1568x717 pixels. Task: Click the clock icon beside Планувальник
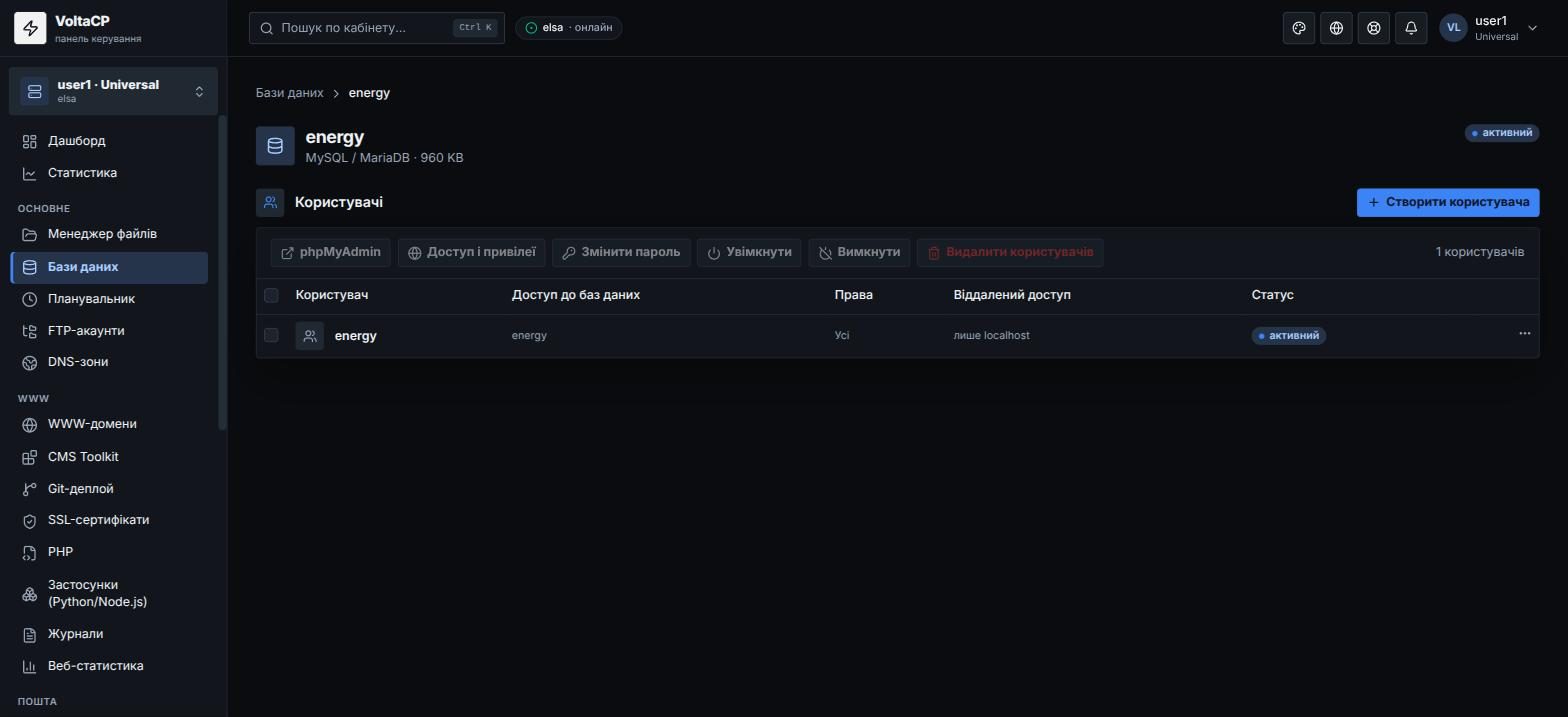click(x=30, y=299)
